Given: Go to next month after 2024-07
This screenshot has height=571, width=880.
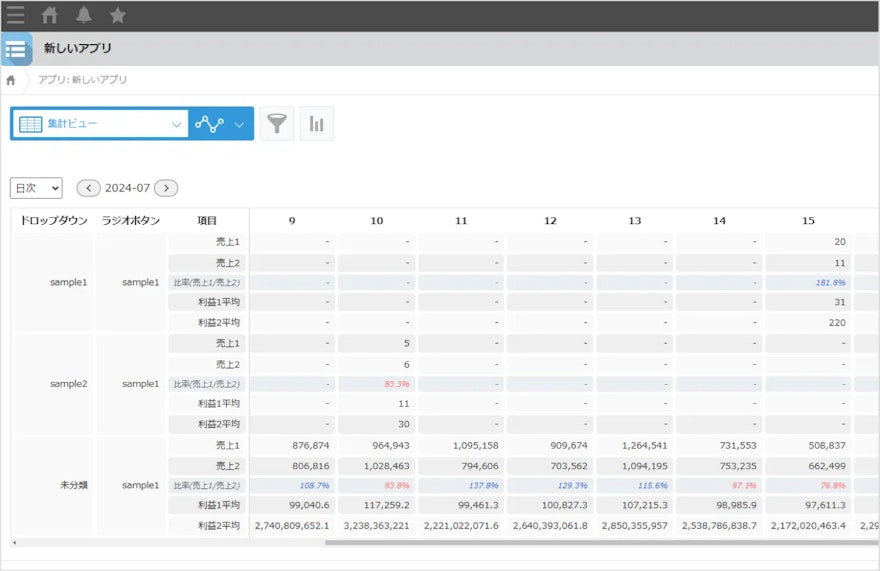Looking at the screenshot, I should tap(166, 188).
